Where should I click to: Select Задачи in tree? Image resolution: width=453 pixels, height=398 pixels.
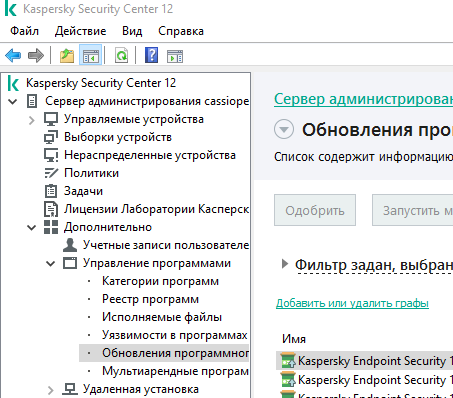click(83, 191)
